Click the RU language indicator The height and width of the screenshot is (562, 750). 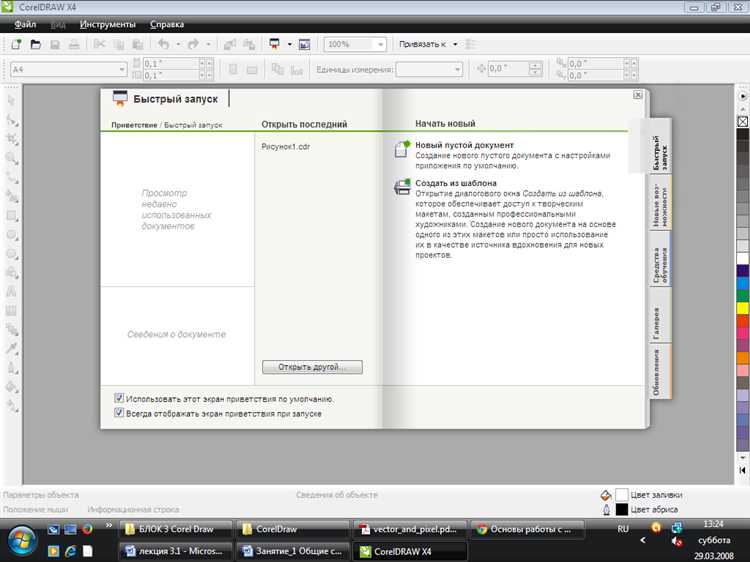623,529
